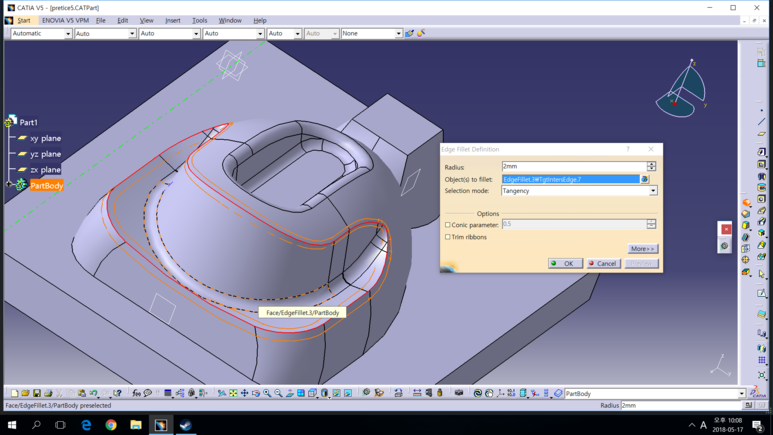773x435 pixels.
Task: Open the Windows Start button
Action: coord(12,425)
